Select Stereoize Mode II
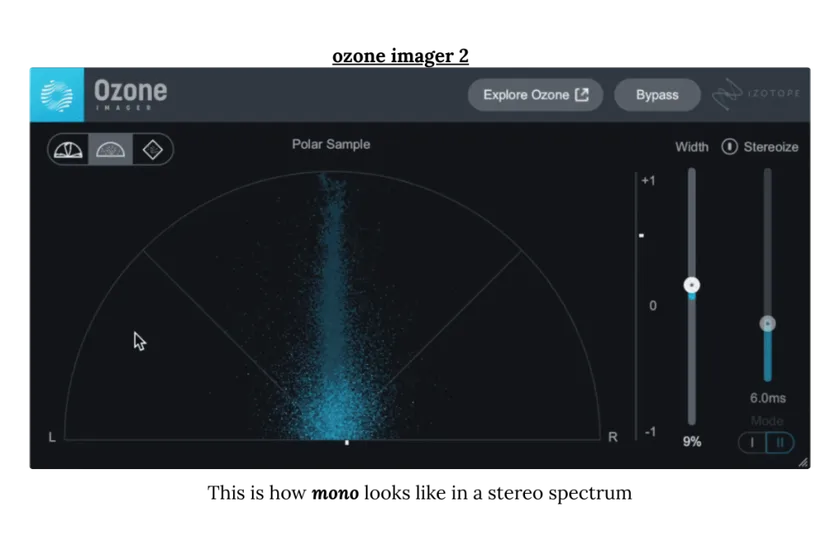The width and height of the screenshot is (840, 560). point(780,443)
